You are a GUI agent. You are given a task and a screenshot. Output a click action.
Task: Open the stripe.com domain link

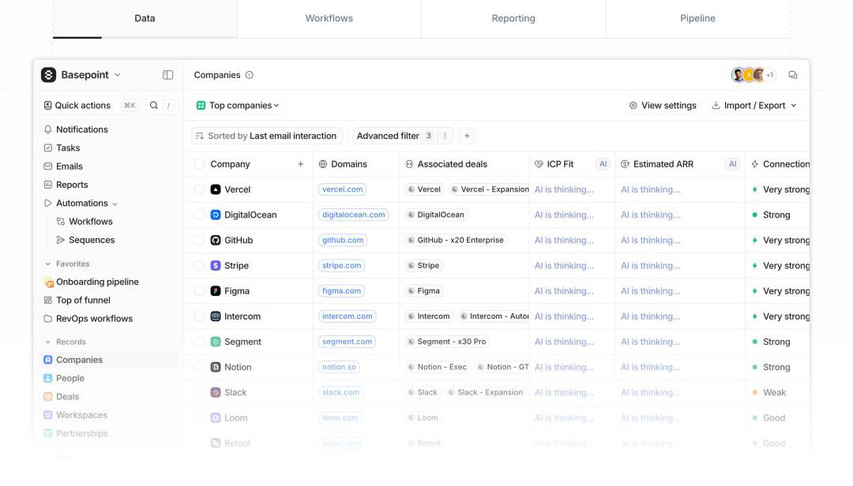(x=342, y=266)
